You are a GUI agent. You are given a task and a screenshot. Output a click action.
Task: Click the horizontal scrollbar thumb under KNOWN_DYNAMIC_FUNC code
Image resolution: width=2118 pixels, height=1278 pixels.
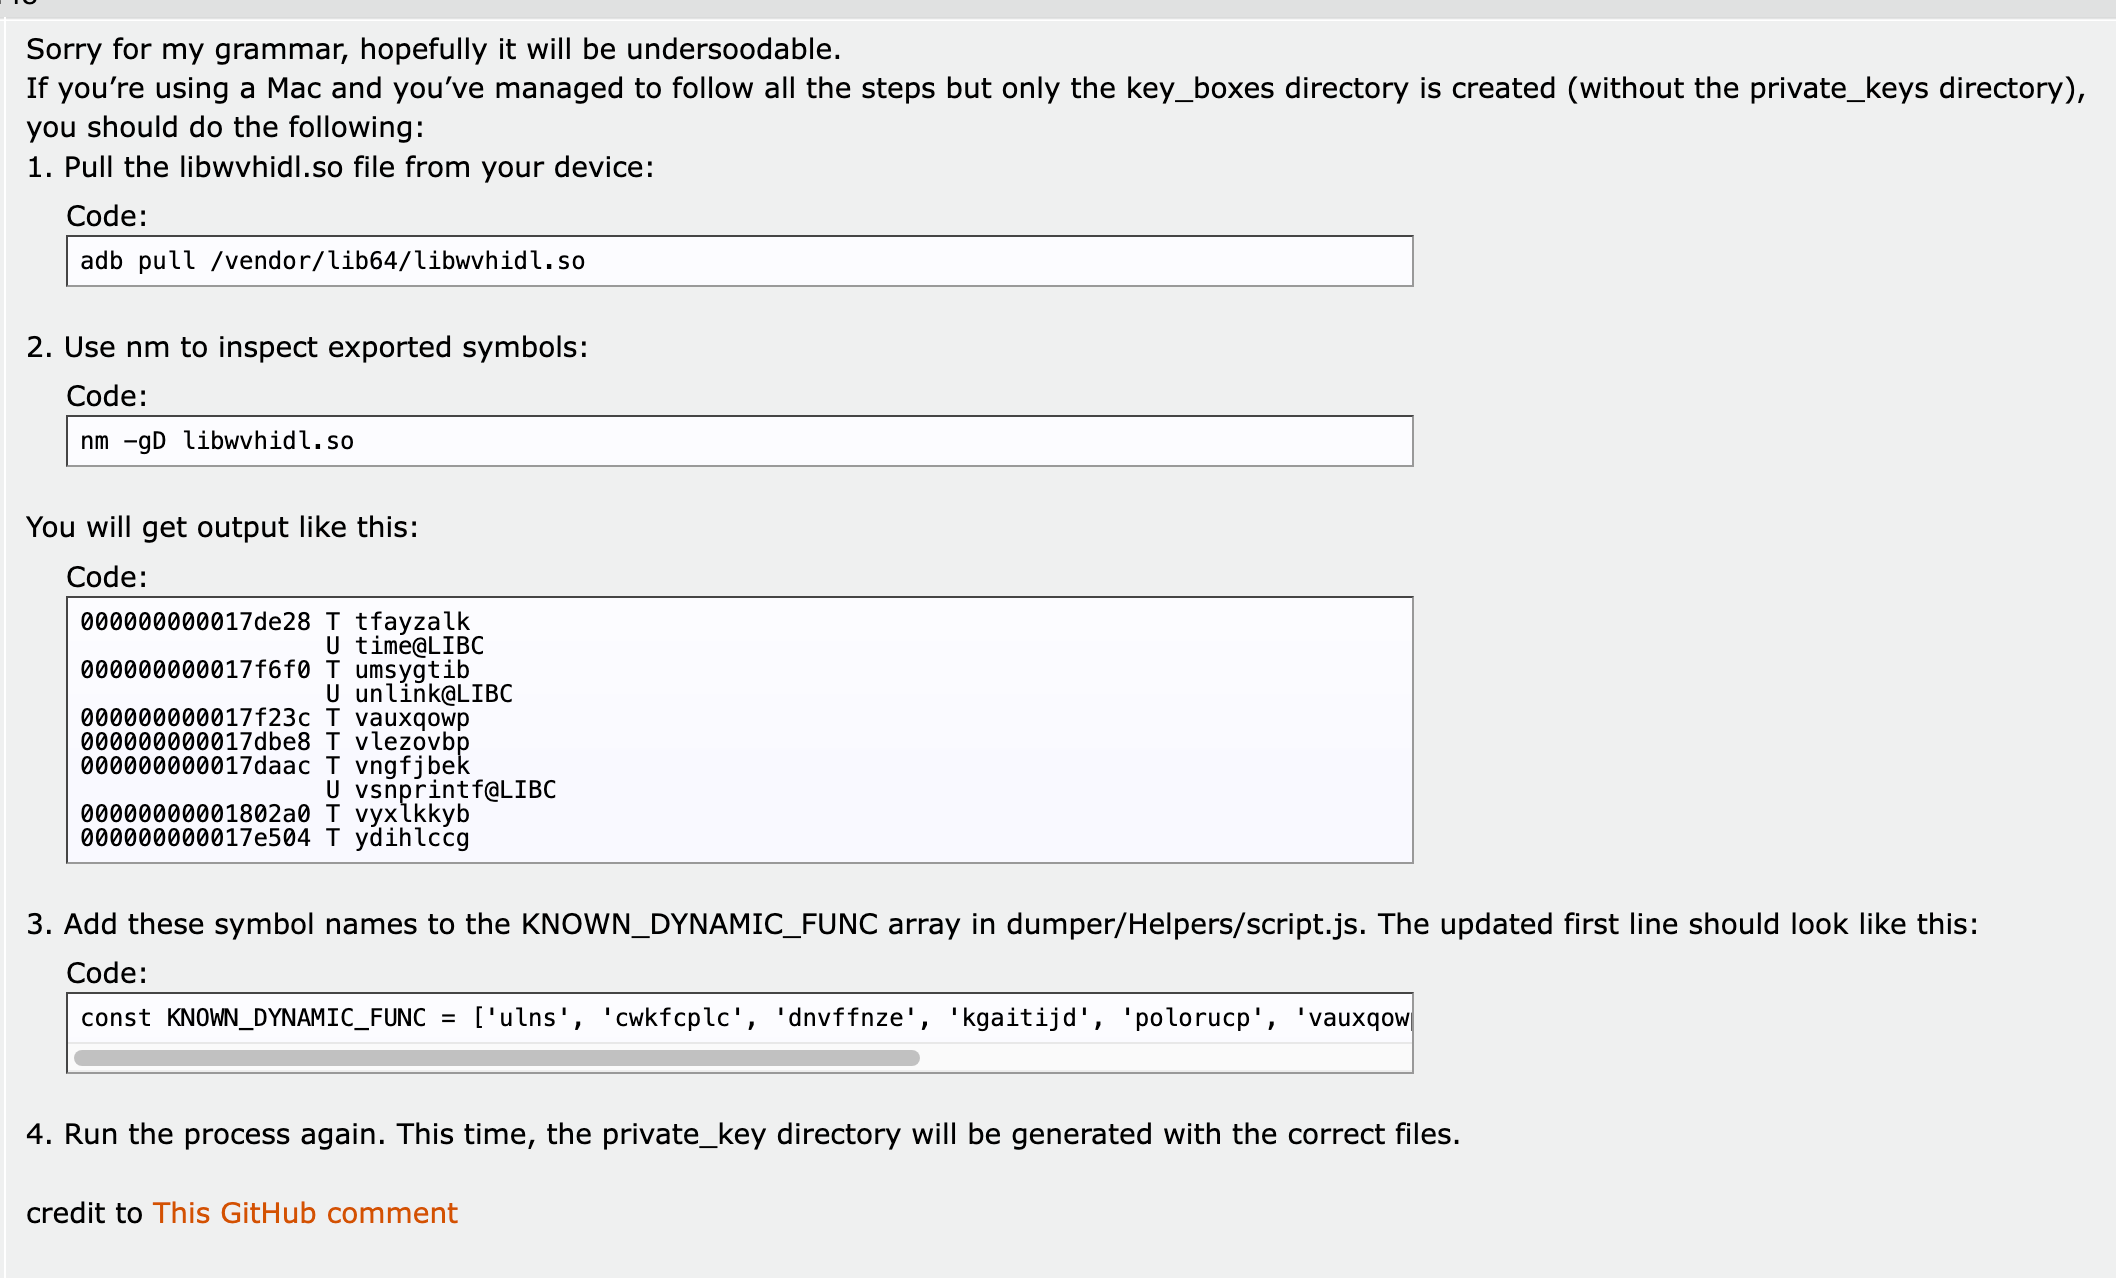coord(496,1058)
